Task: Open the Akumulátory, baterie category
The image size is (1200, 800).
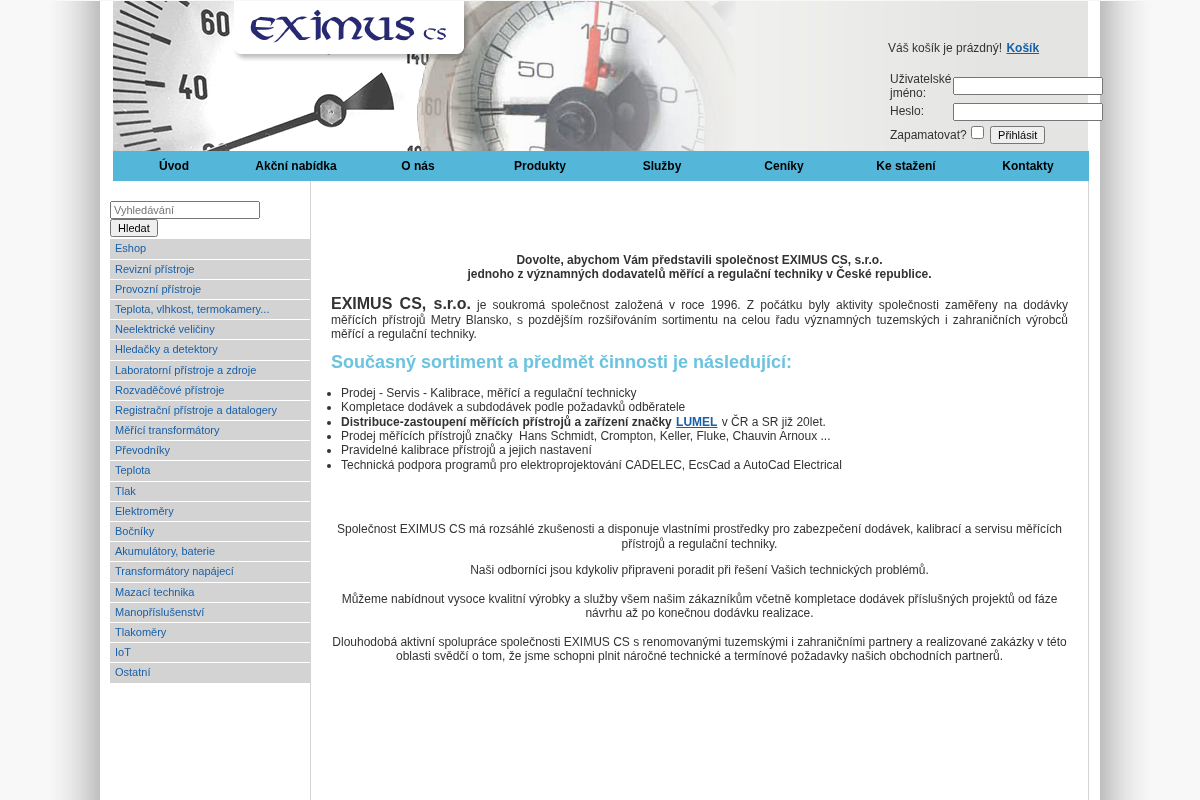Action: coord(210,551)
